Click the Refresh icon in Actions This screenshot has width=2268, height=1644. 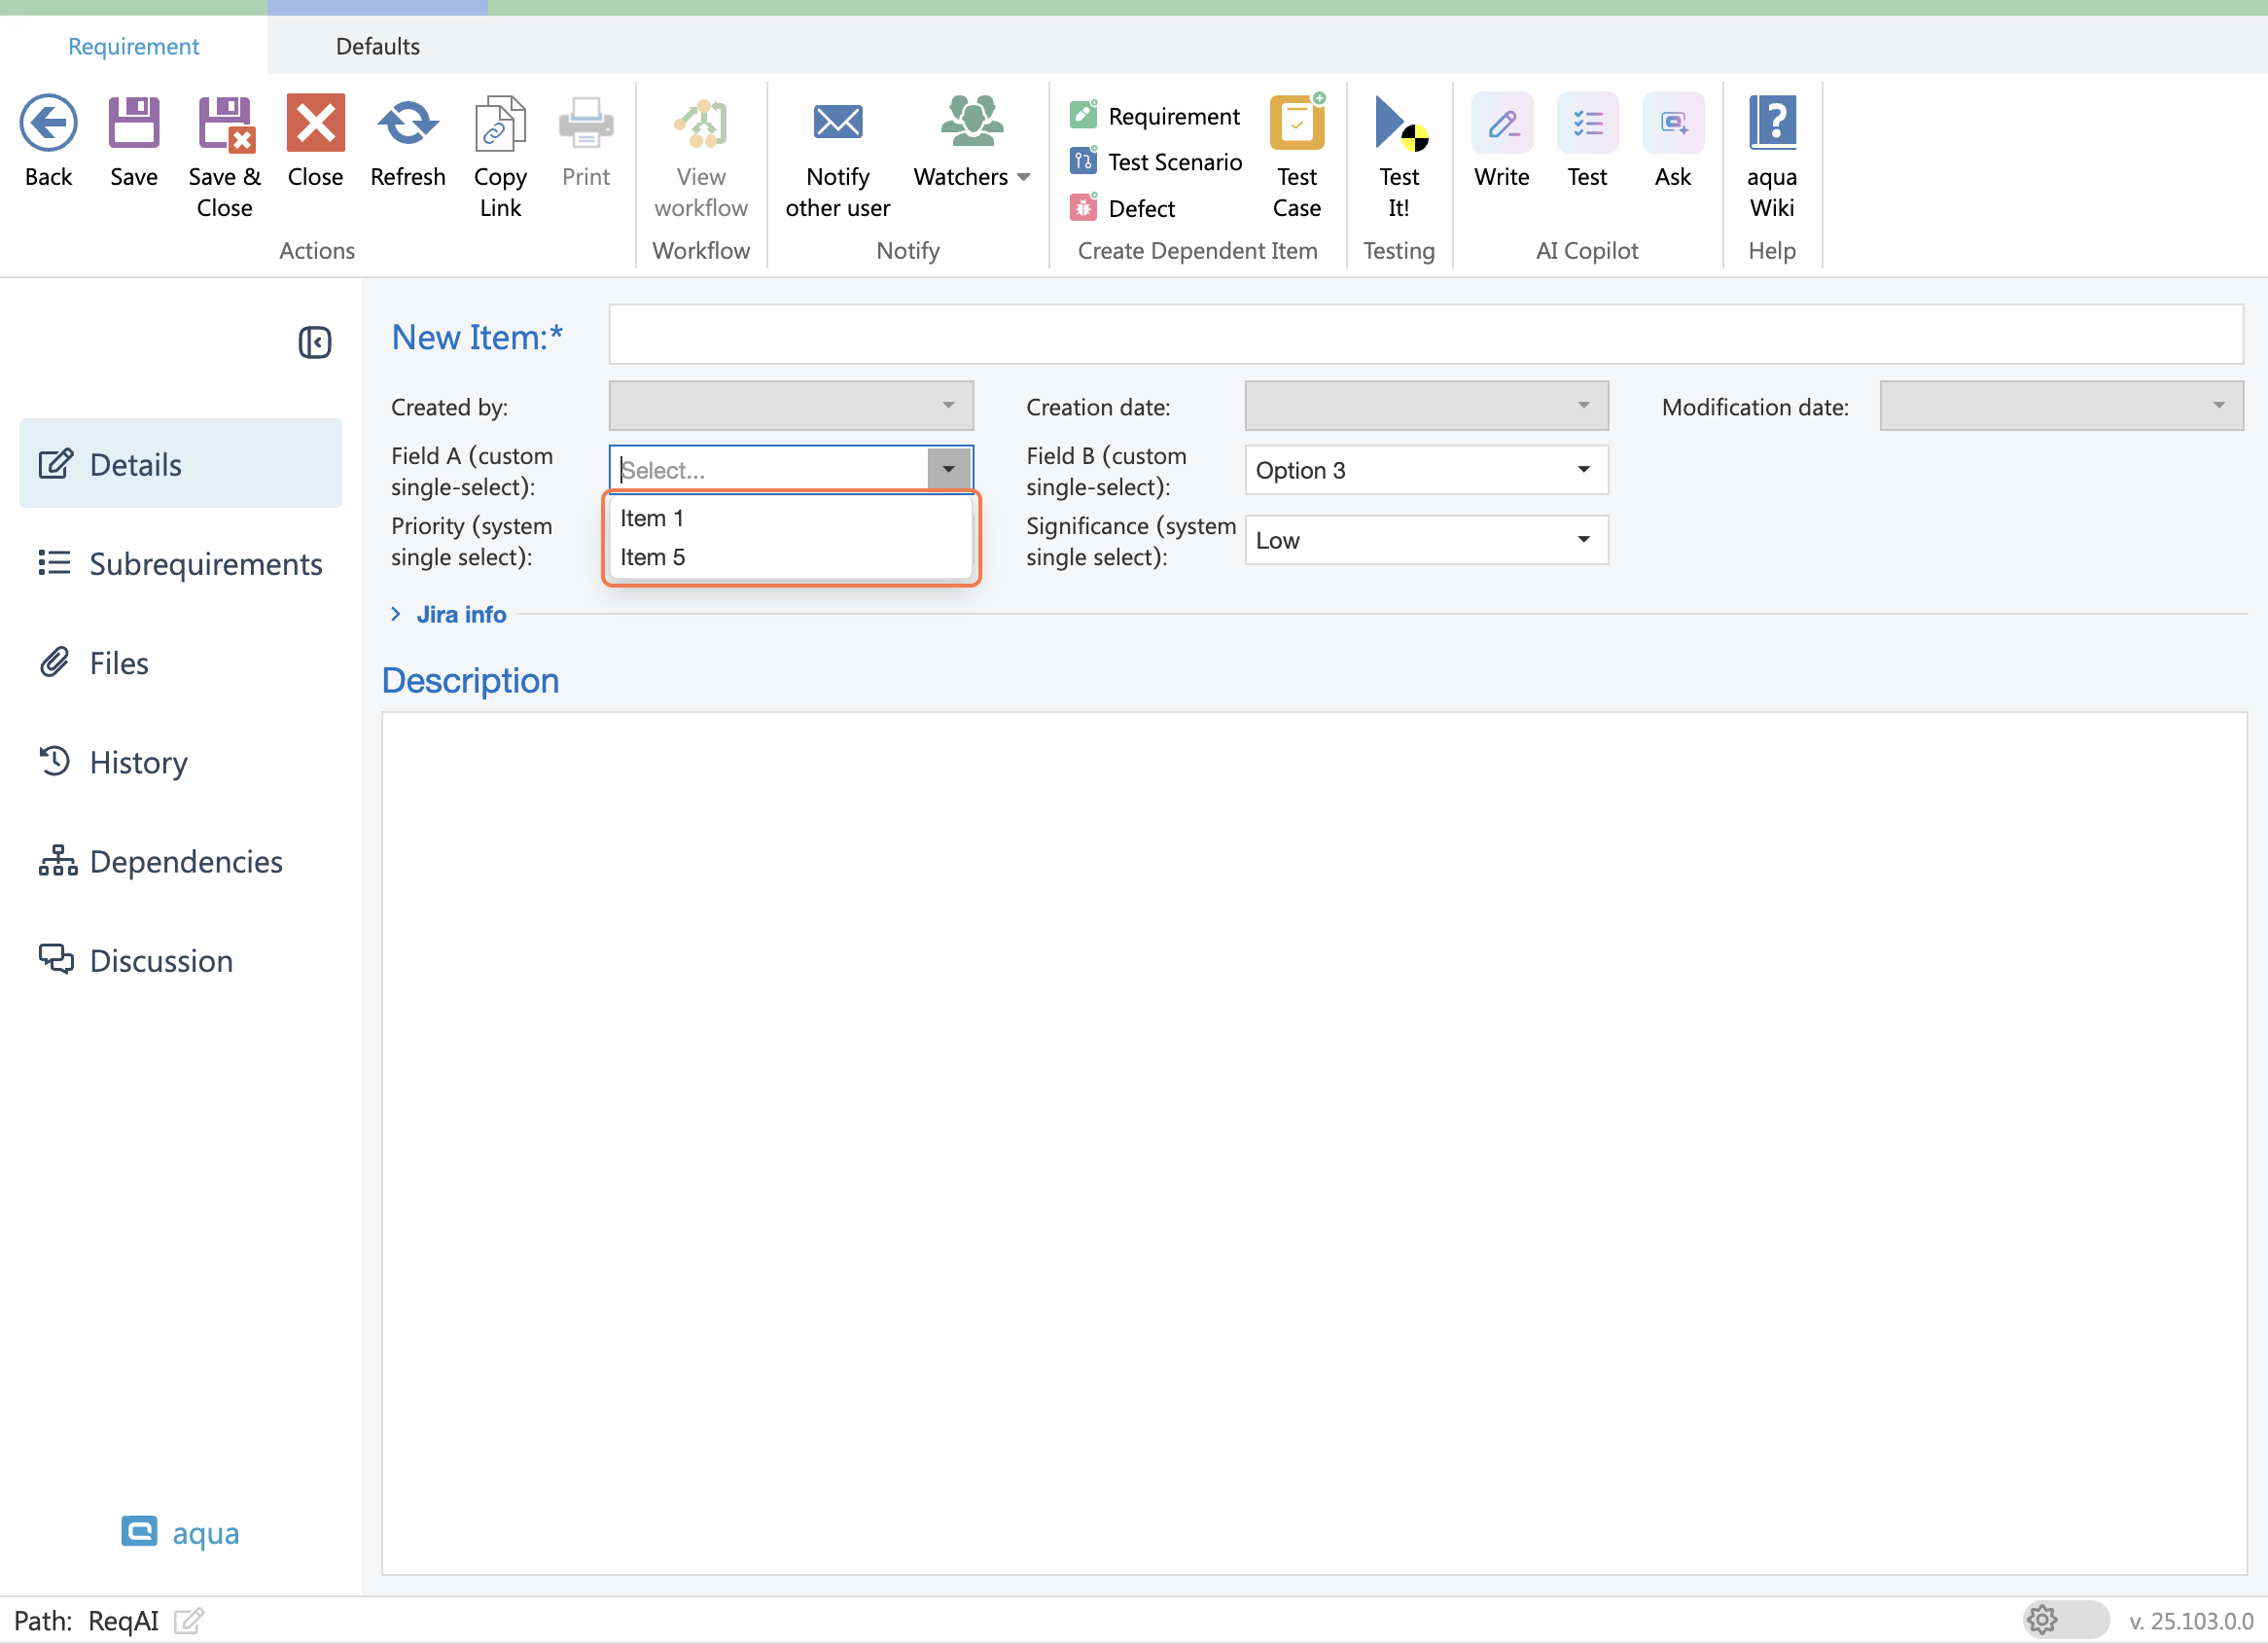click(x=407, y=124)
